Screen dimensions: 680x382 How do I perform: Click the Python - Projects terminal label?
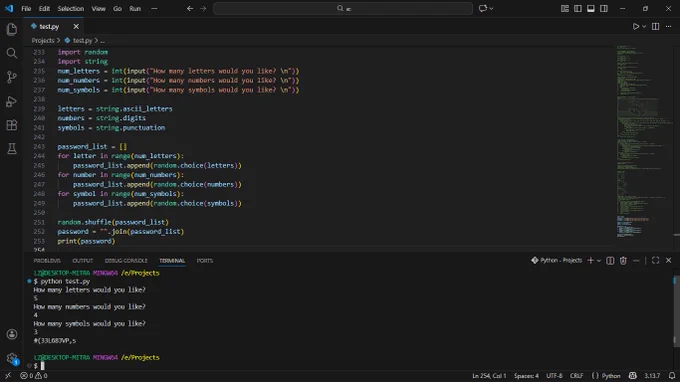(x=556, y=260)
